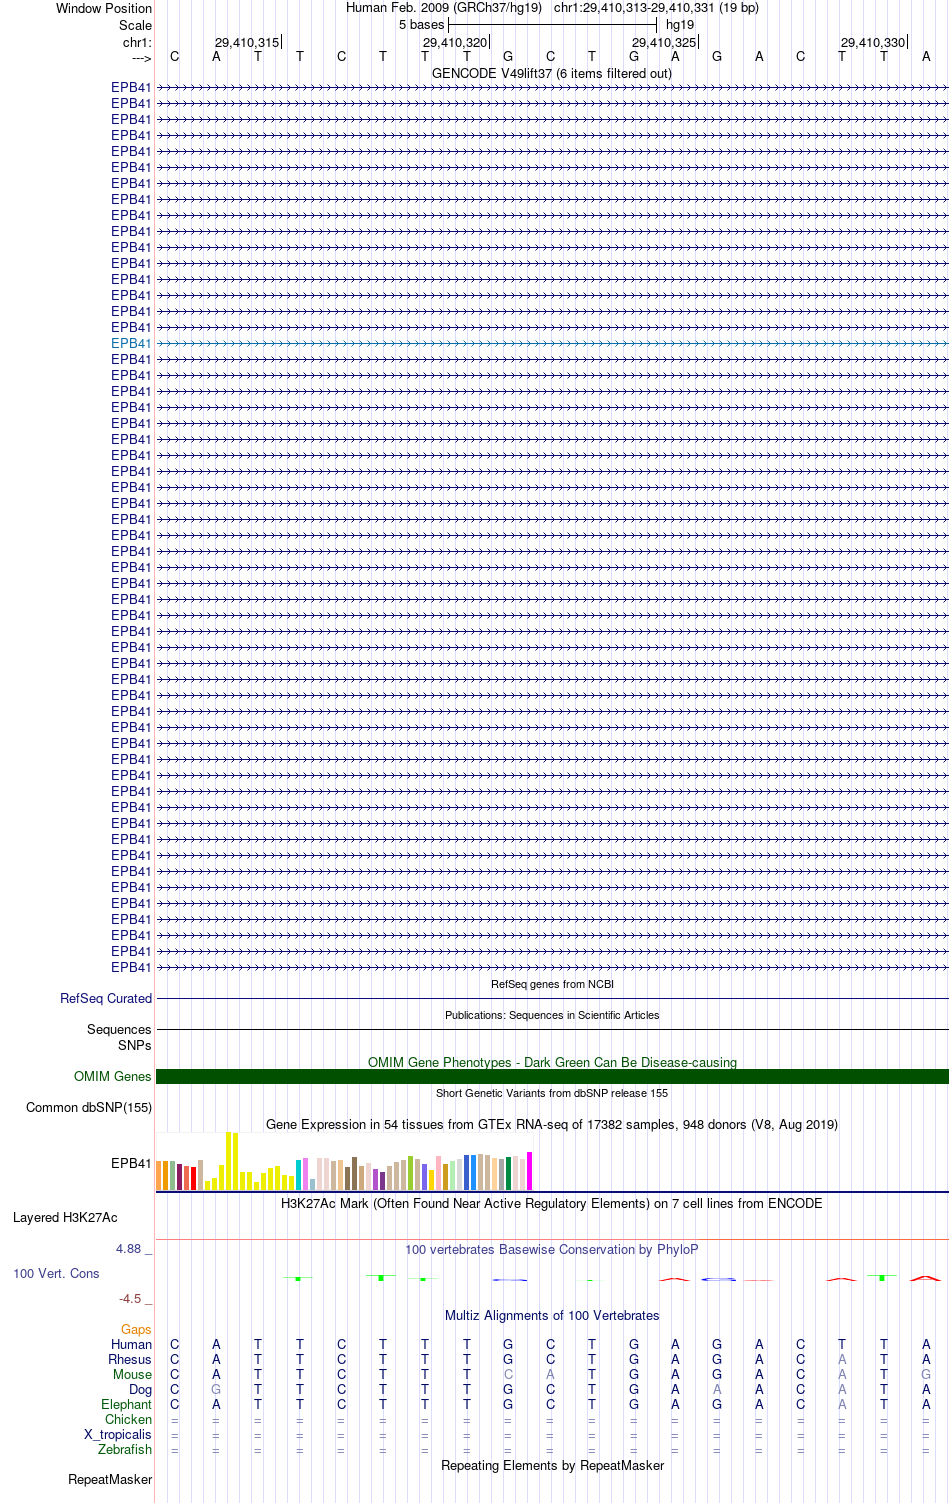Image resolution: width=950 pixels, height=1503 pixels.
Task: Click the H3K27Ac Mark ENCODE track title
Action: pos(552,1203)
